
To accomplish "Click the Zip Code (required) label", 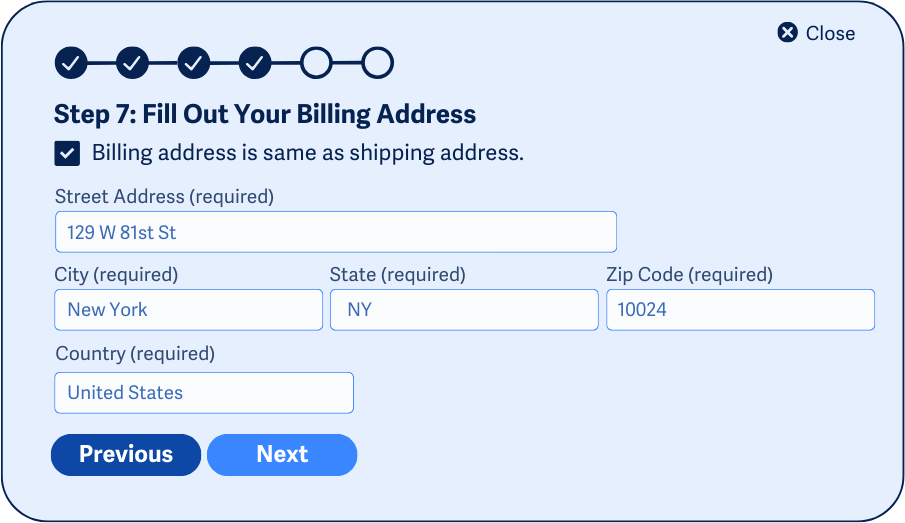I will [x=689, y=274].
